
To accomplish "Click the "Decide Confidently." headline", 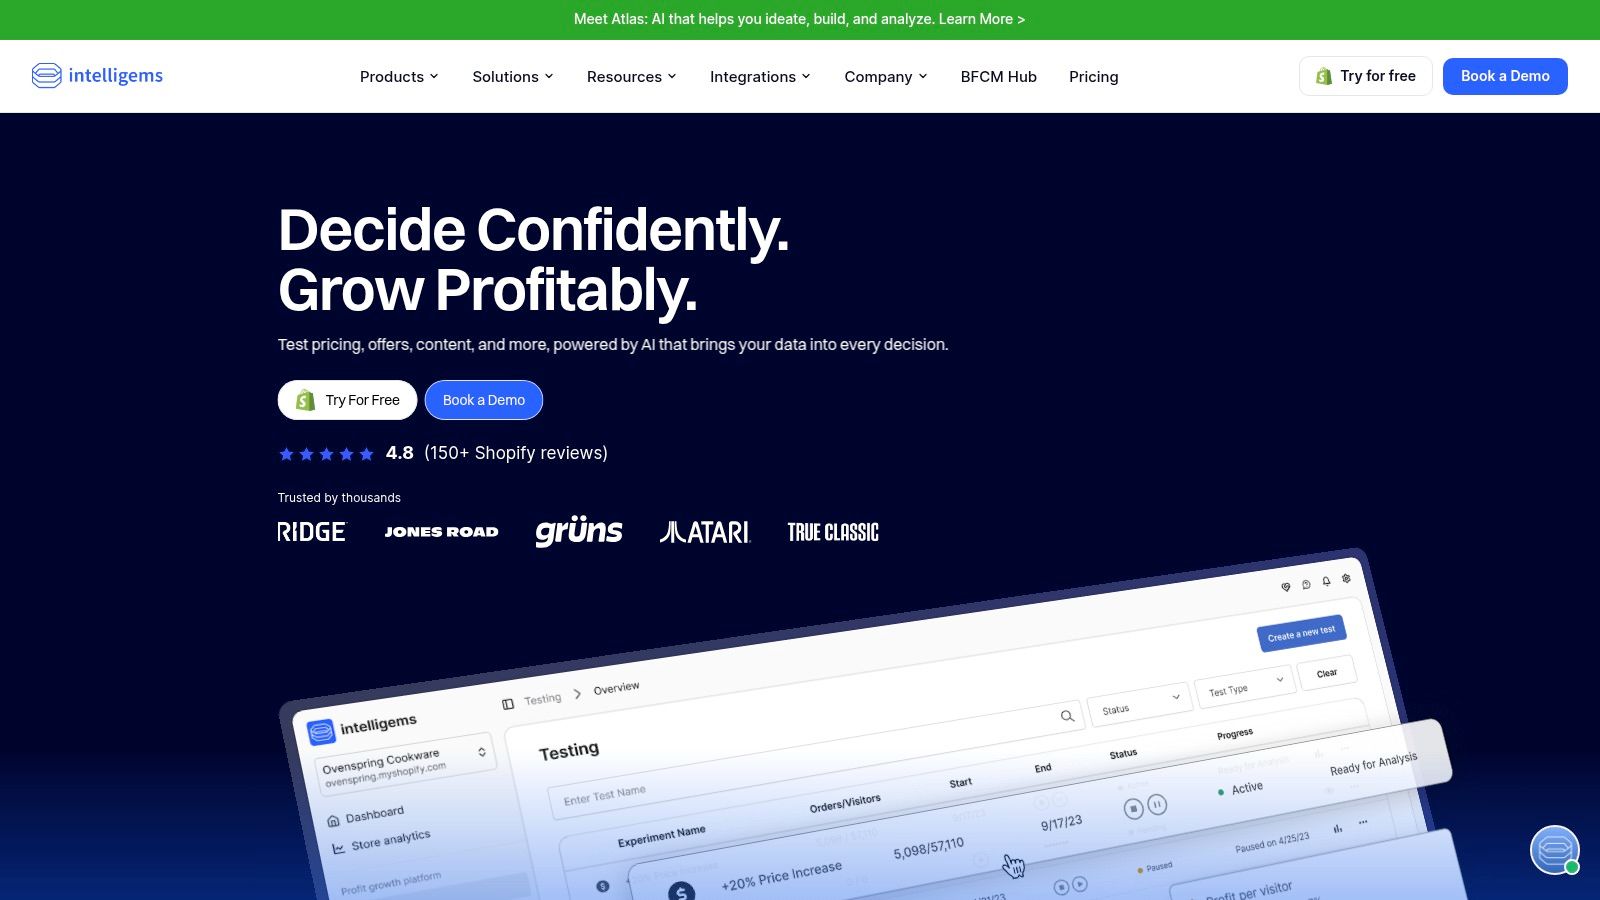I will [534, 230].
